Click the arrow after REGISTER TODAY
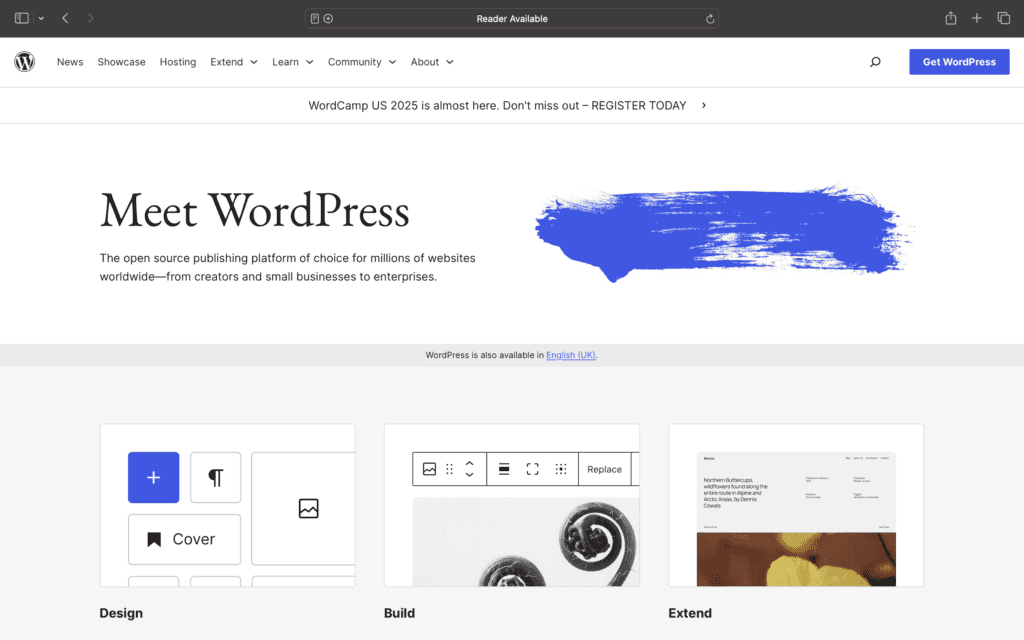The height and width of the screenshot is (640, 1024). (x=703, y=105)
